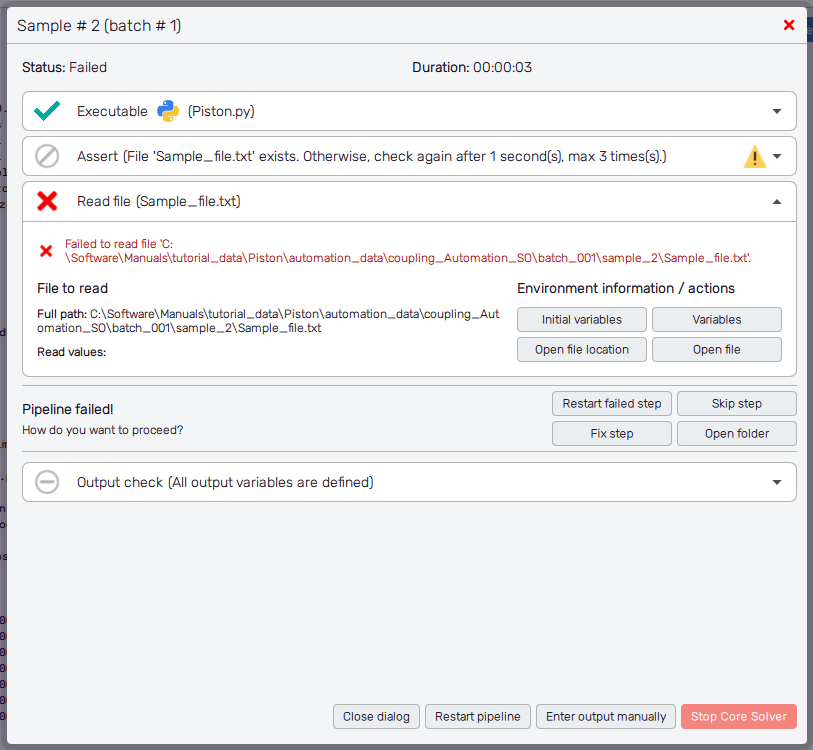813x750 pixels.
Task: Click the small red error icon by failure message
Action: [x=46, y=251]
